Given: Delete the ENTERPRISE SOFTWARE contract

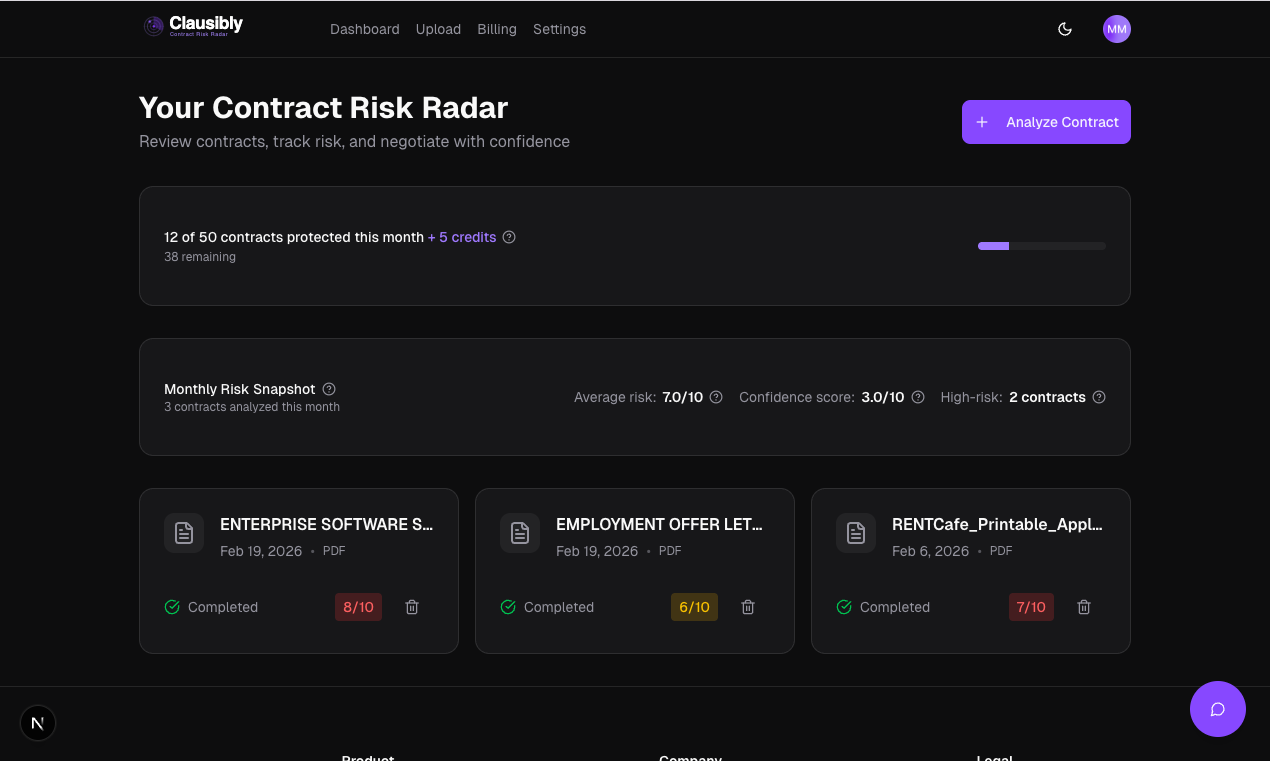Looking at the screenshot, I should coord(412,607).
